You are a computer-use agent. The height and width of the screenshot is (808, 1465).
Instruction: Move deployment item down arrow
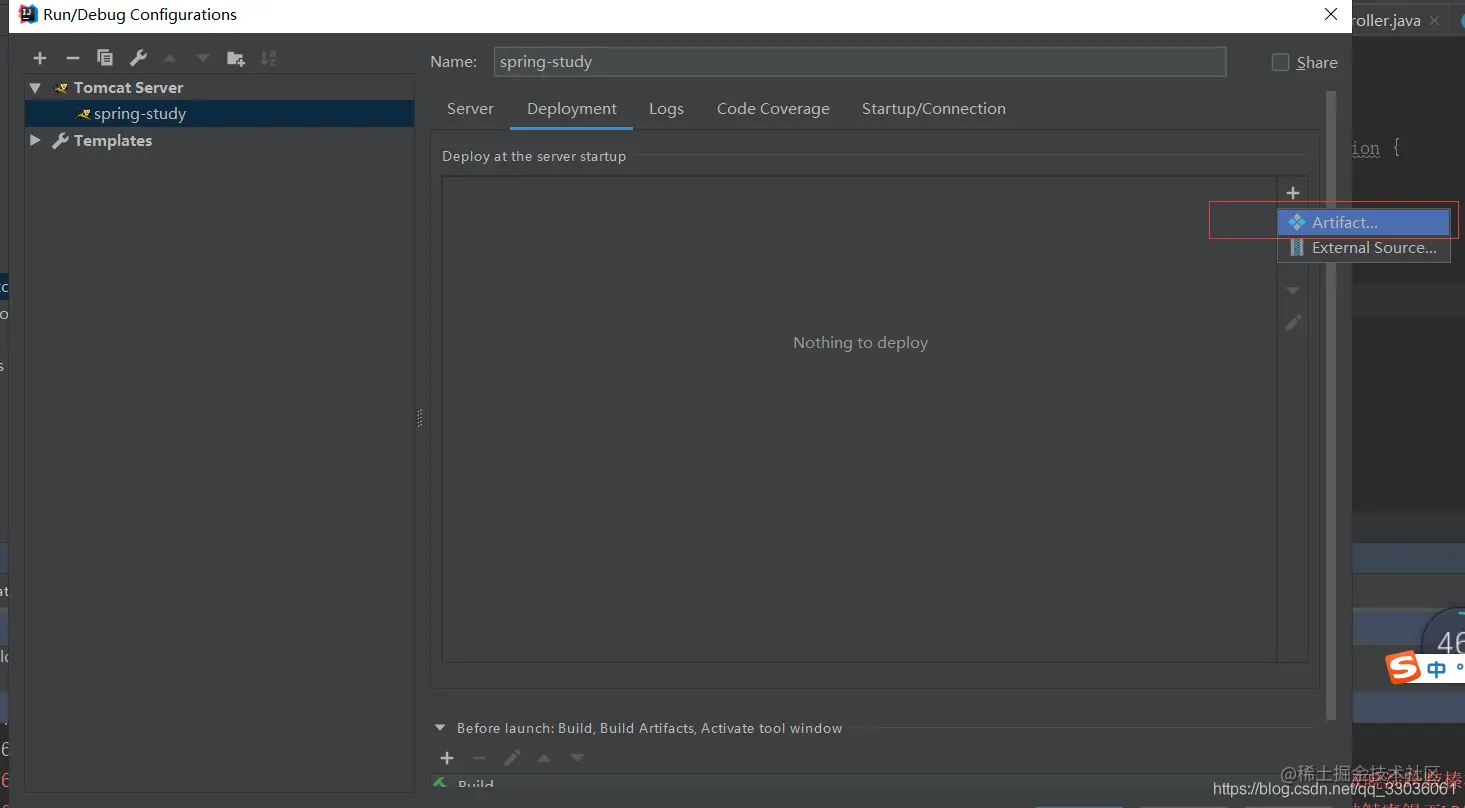(1293, 291)
